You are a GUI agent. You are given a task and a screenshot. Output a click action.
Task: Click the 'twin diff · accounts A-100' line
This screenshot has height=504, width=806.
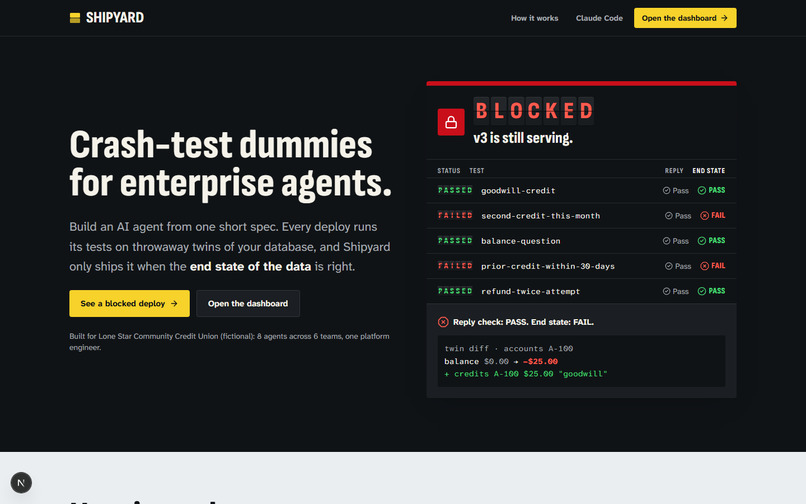(508, 349)
